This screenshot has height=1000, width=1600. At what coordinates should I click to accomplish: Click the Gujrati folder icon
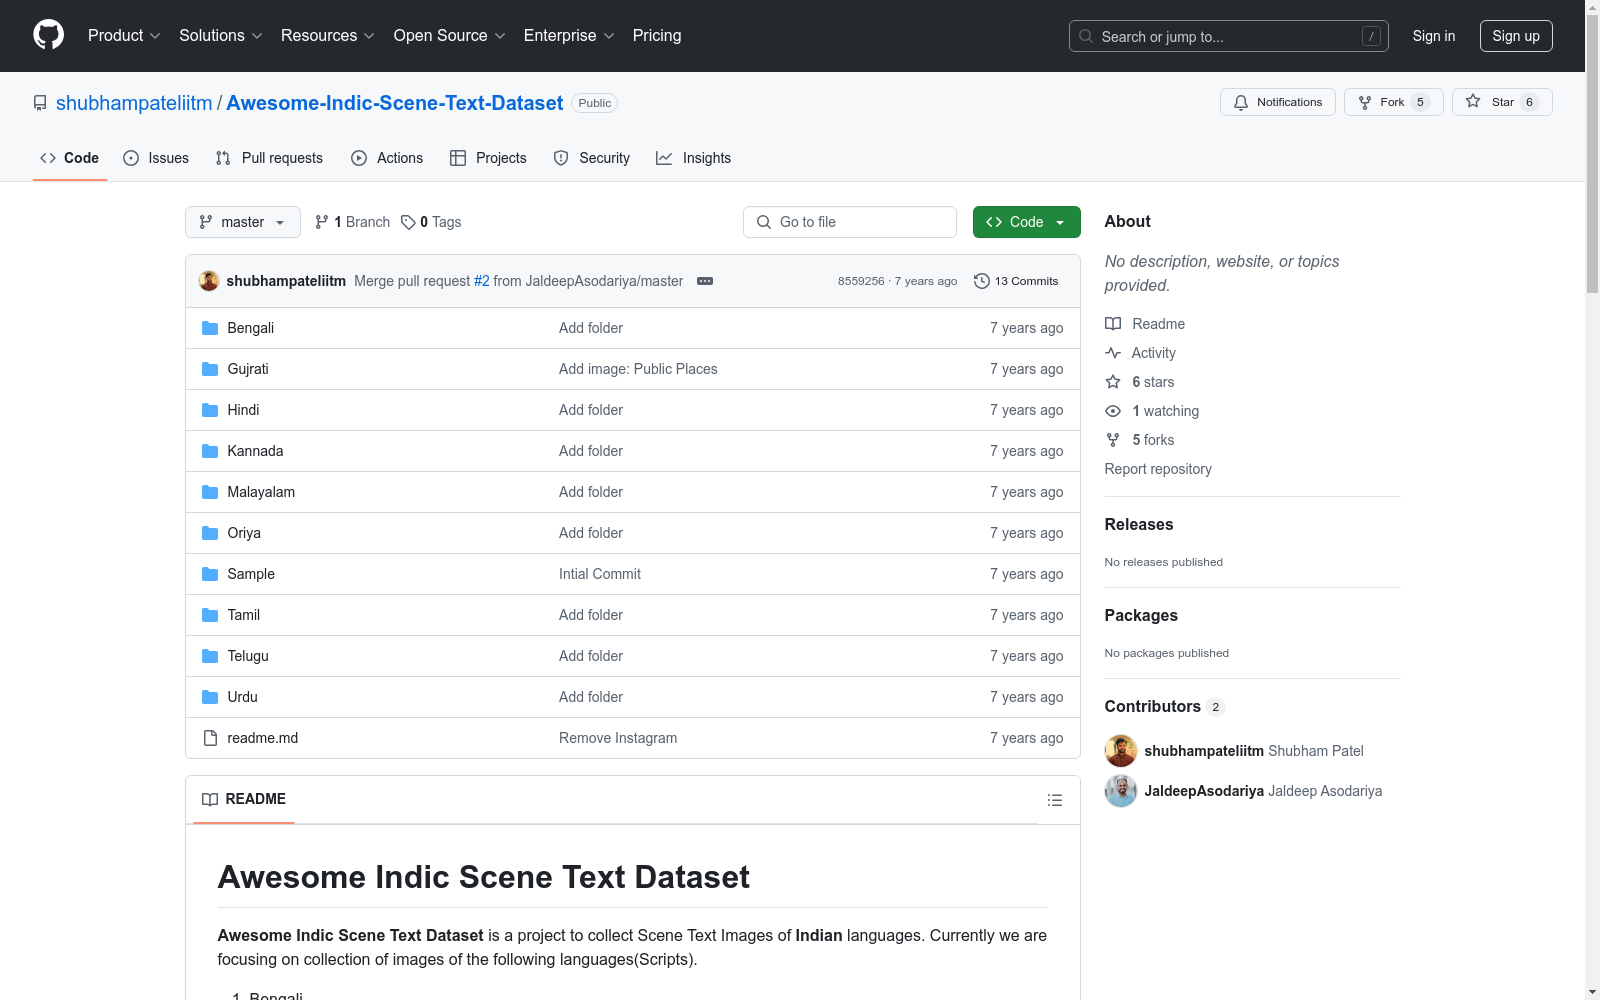tap(210, 369)
